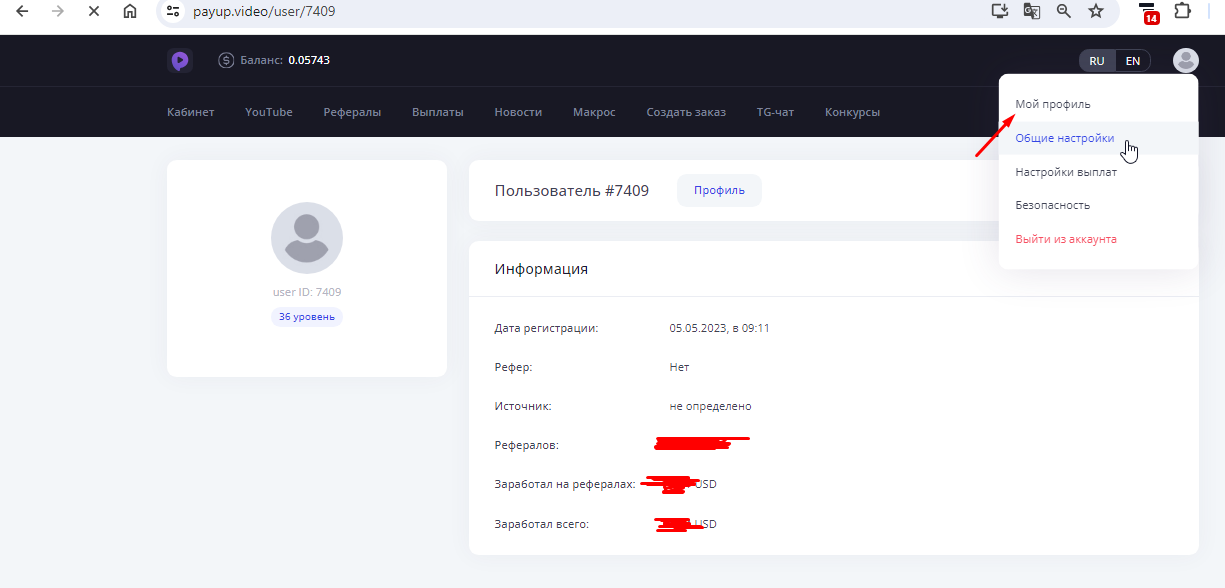Click the не определено source value
This screenshot has width=1225, height=588.
pyautogui.click(x=710, y=406)
